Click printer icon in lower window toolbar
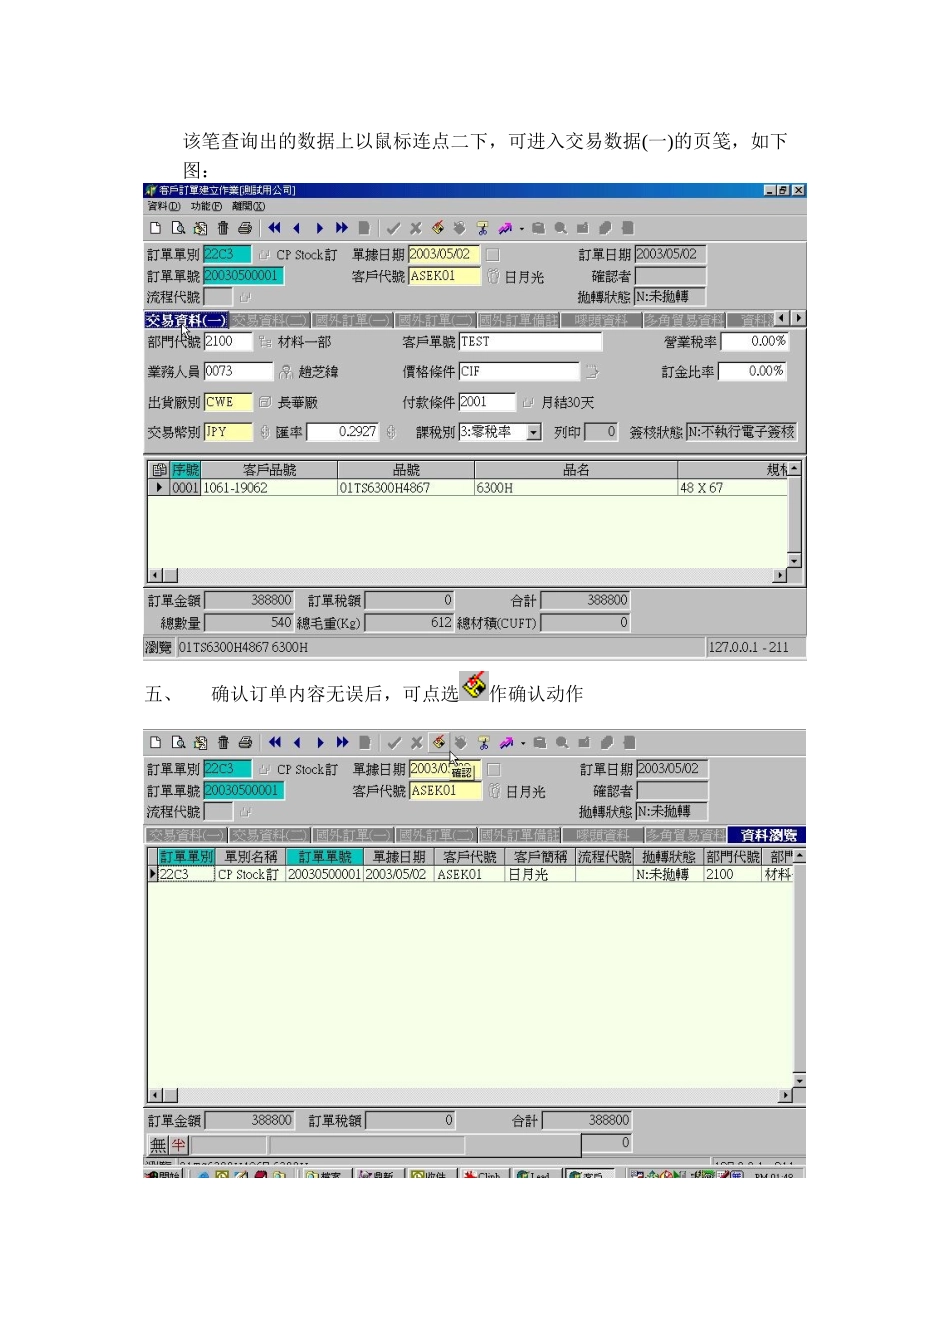 pos(245,743)
